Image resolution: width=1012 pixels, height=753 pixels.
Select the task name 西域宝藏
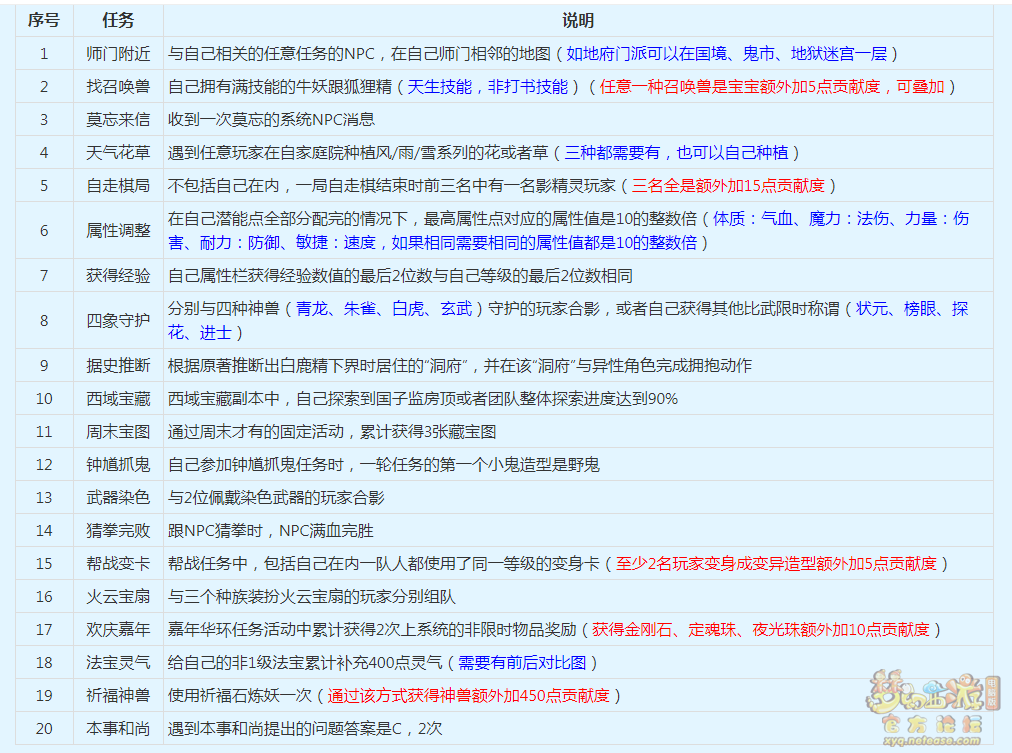118,398
